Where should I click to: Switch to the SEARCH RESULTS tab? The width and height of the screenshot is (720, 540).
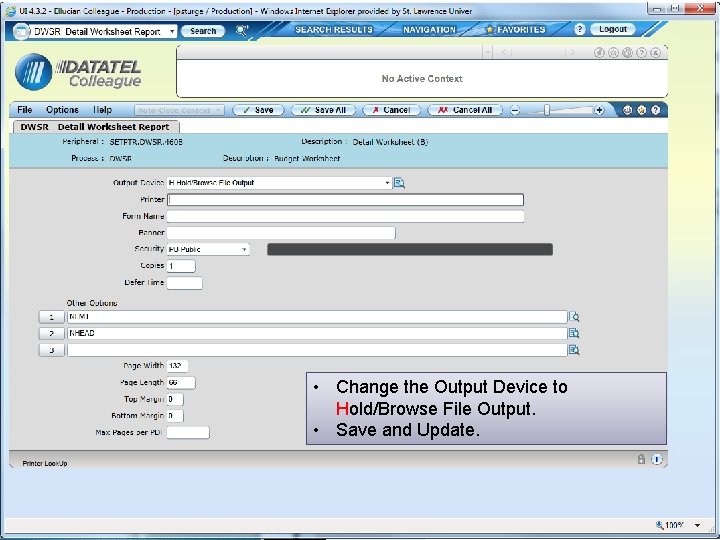[x=334, y=30]
